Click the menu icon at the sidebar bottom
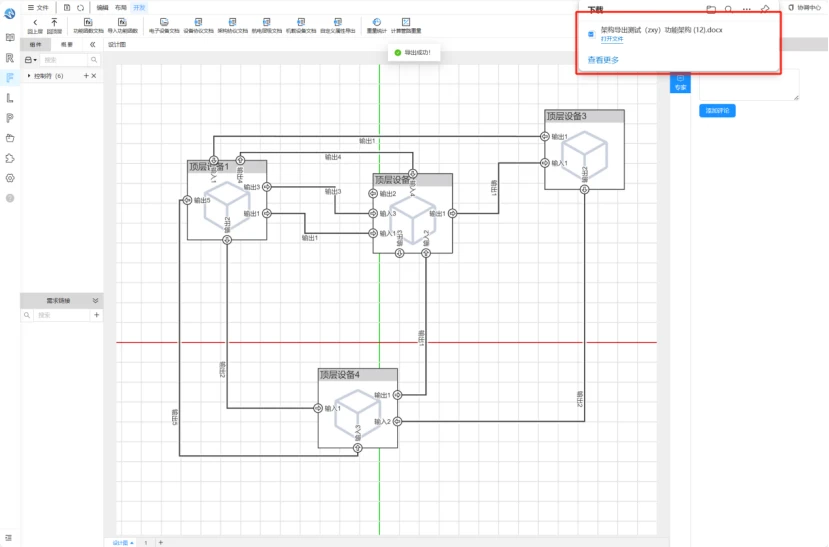Screen dimensions: 829x547 (8, 538)
